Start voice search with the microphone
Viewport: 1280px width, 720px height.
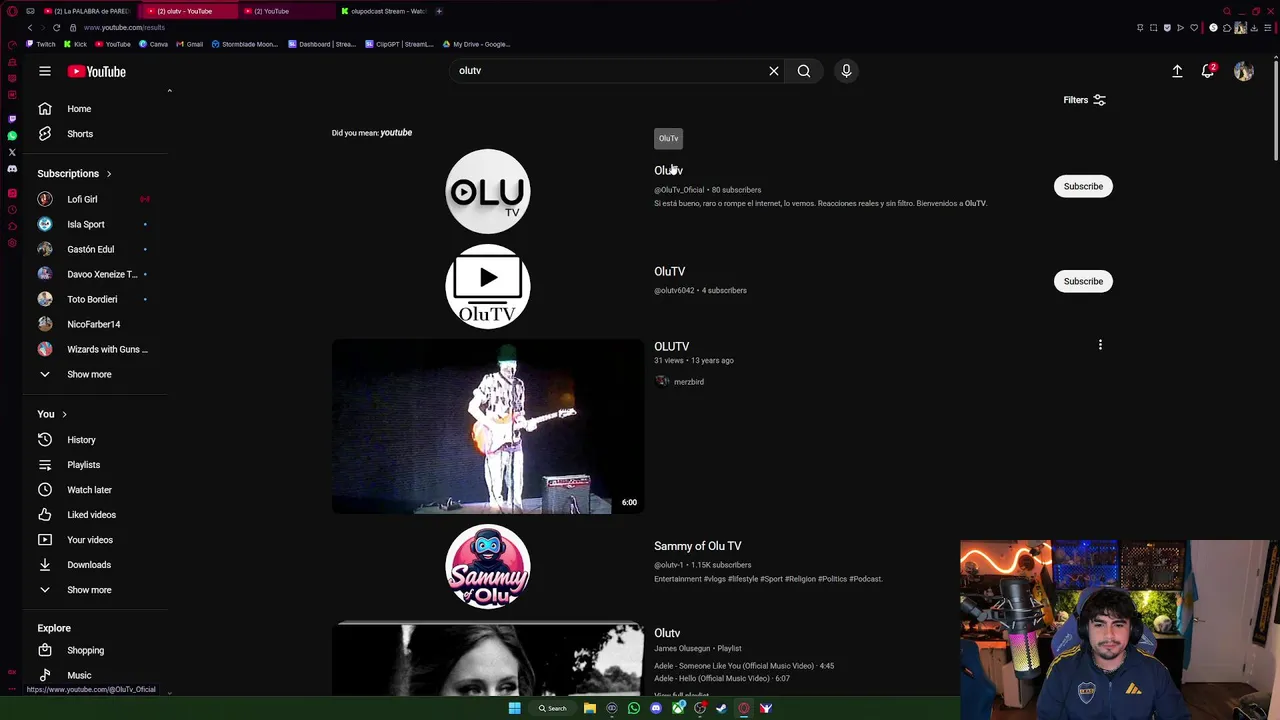click(846, 71)
